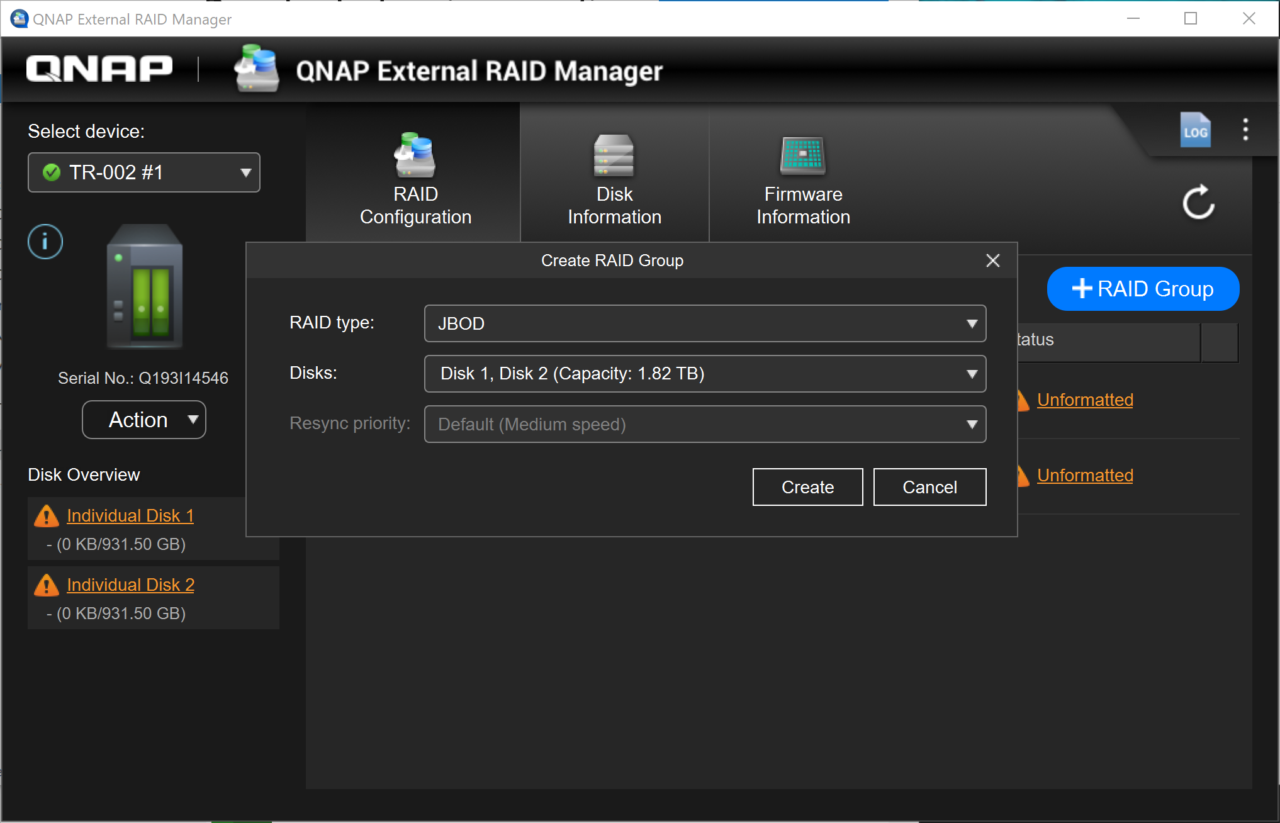
Task: Select the Individual Disk 2 link
Action: coord(130,584)
